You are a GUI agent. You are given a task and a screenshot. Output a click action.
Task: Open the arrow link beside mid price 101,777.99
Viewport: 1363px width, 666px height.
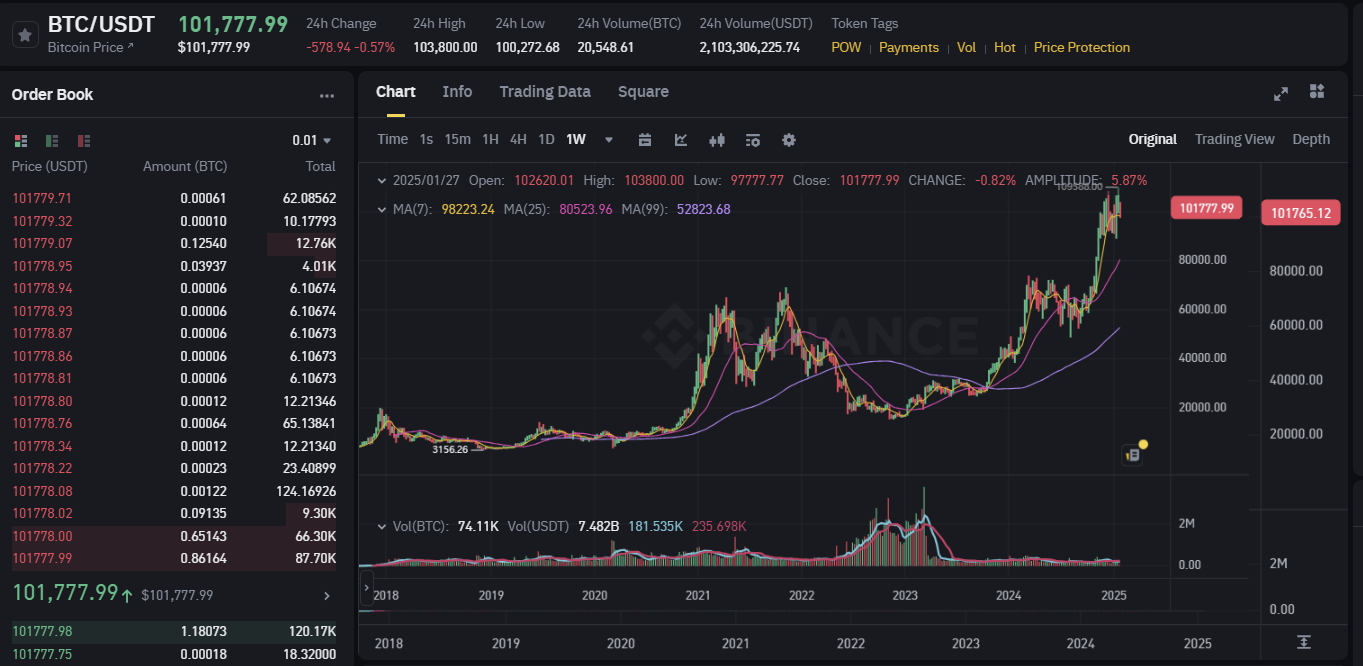point(326,596)
